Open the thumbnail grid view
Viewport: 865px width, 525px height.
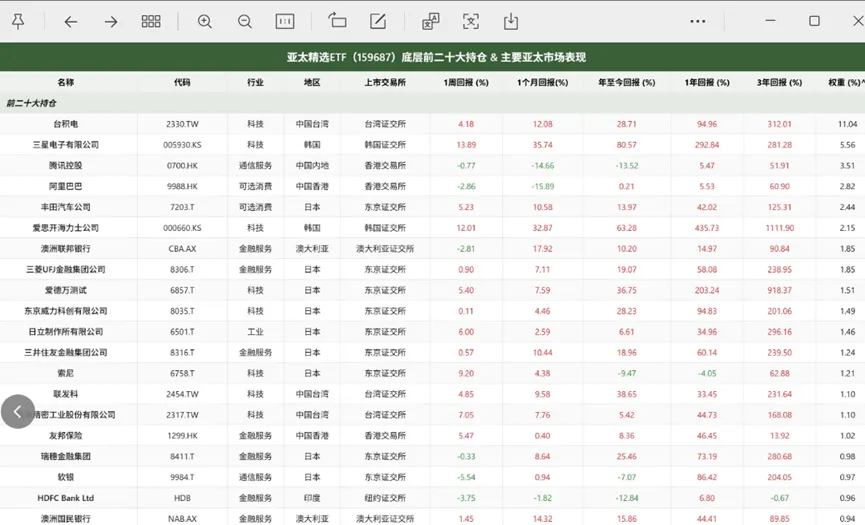(x=151, y=22)
